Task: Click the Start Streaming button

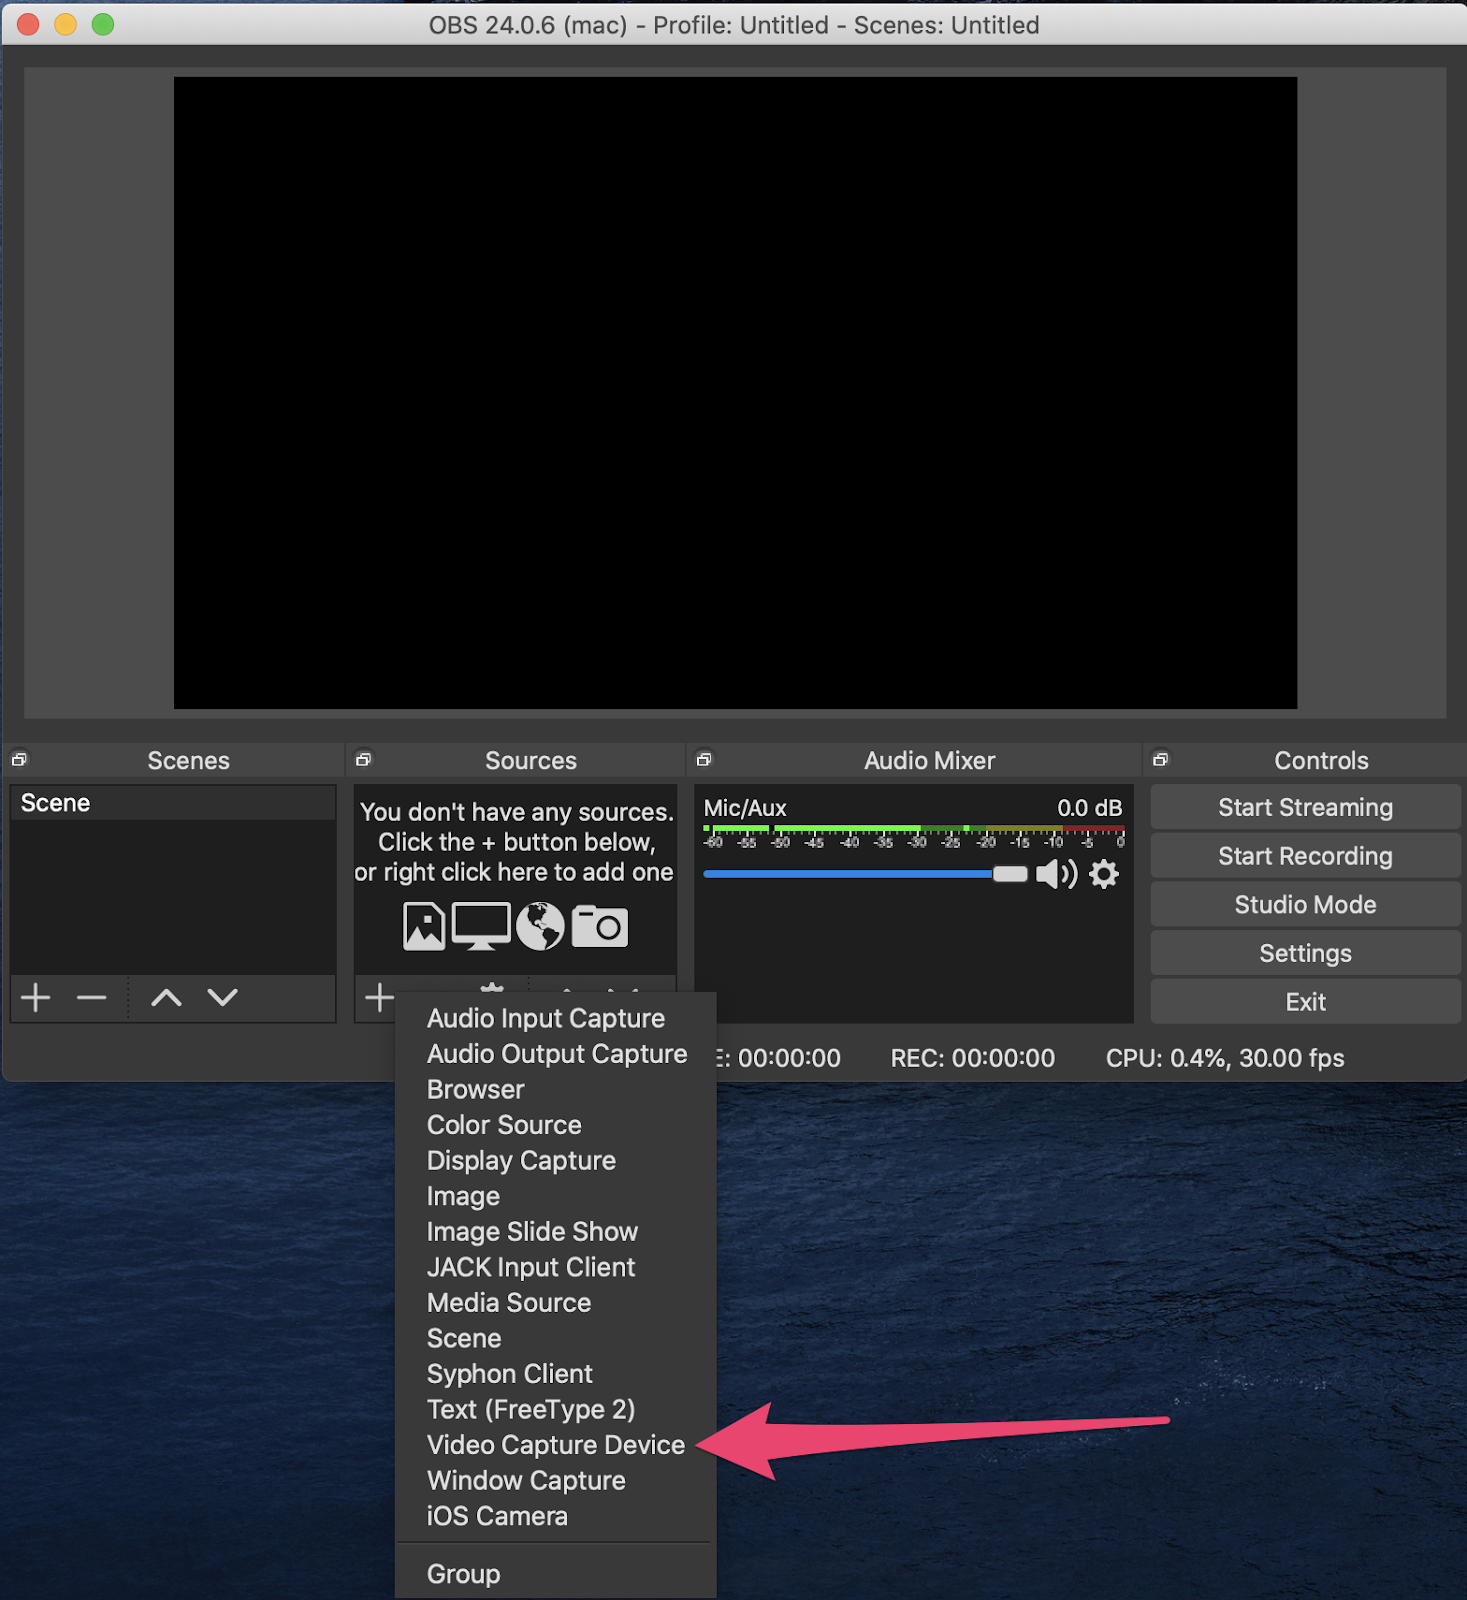Action: [x=1305, y=807]
